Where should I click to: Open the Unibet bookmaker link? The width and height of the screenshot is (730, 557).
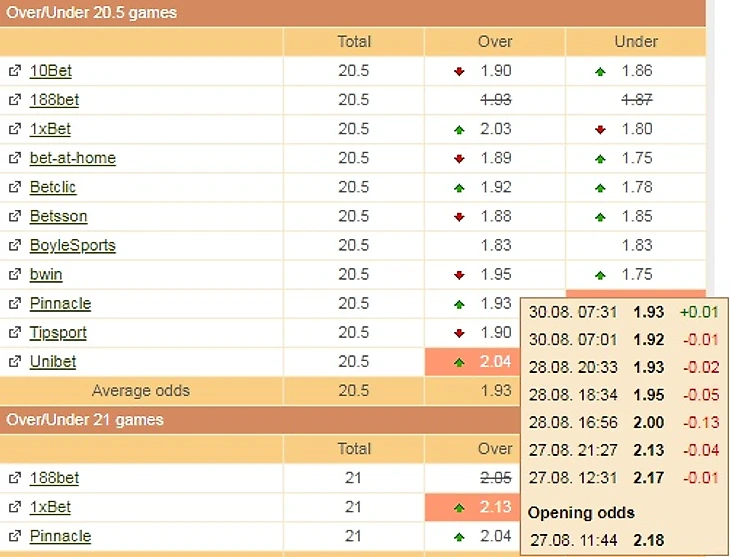(53, 362)
